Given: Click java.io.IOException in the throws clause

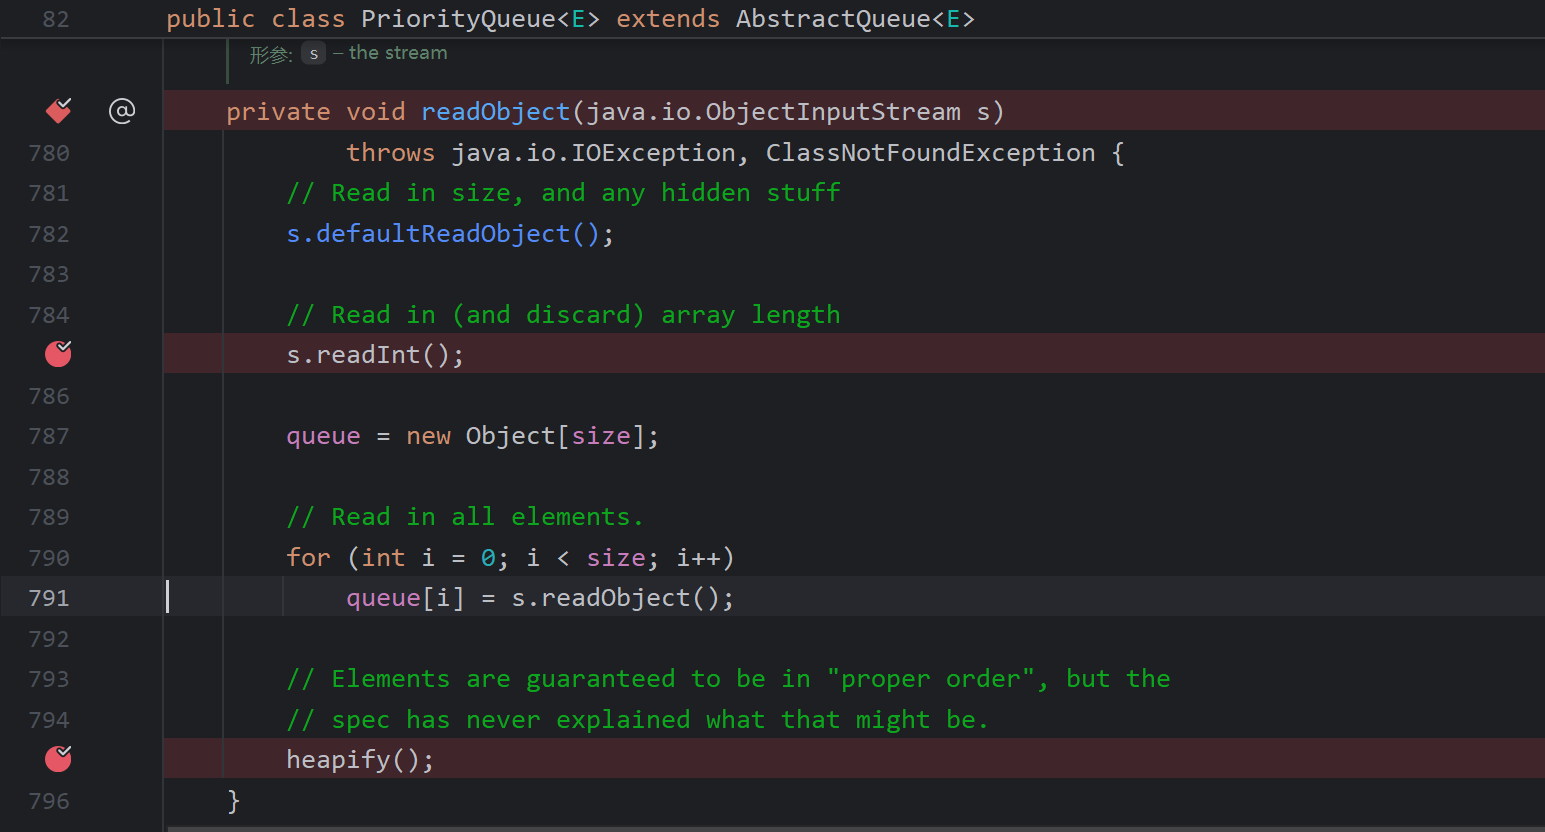Looking at the screenshot, I should pos(594,153).
